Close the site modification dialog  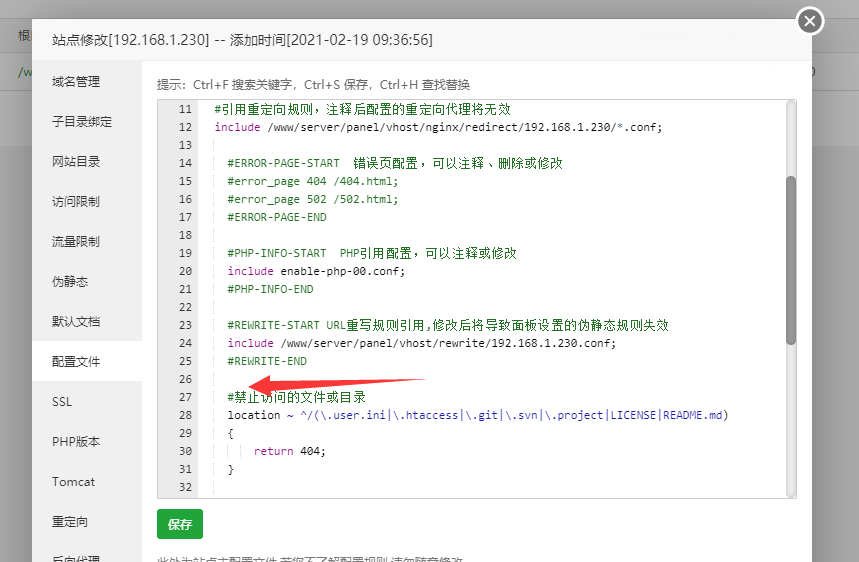pyautogui.click(x=810, y=21)
